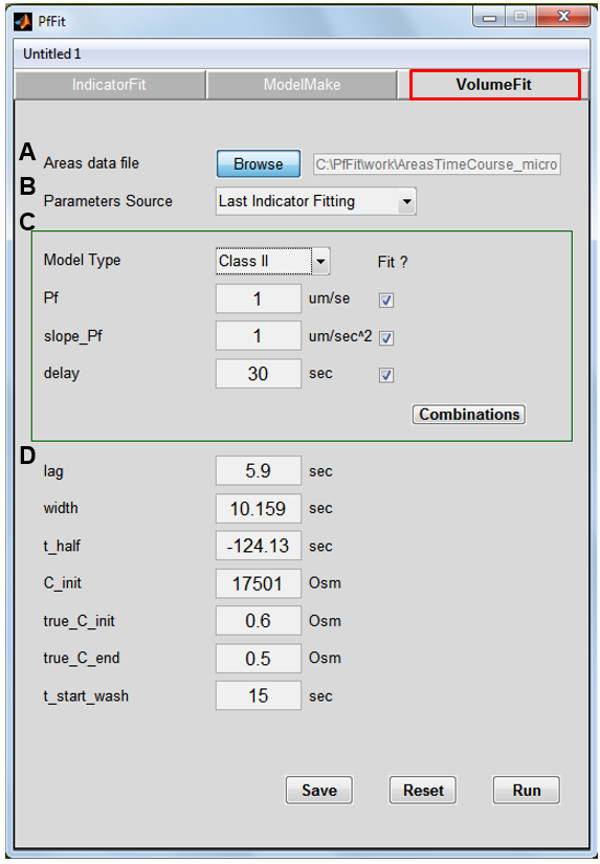Image resolution: width=600 pixels, height=864 pixels.
Task: Run the volume fit
Action: (x=526, y=790)
